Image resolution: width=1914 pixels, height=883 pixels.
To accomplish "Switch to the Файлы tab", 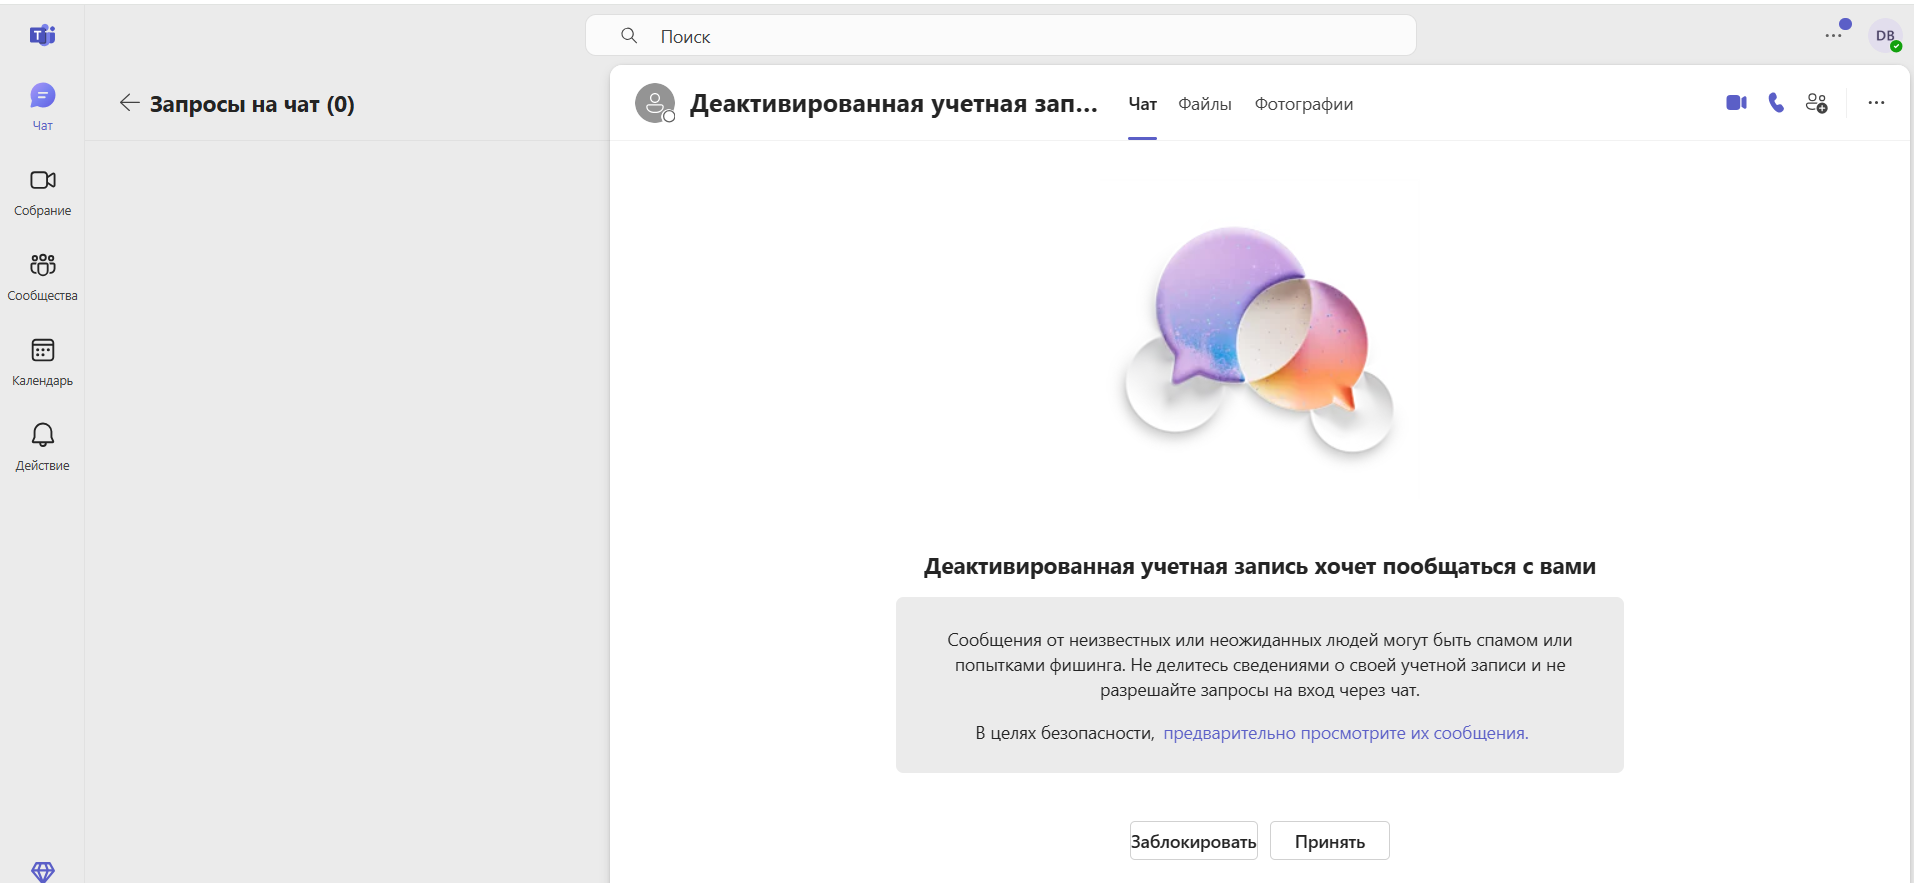I will [1204, 104].
